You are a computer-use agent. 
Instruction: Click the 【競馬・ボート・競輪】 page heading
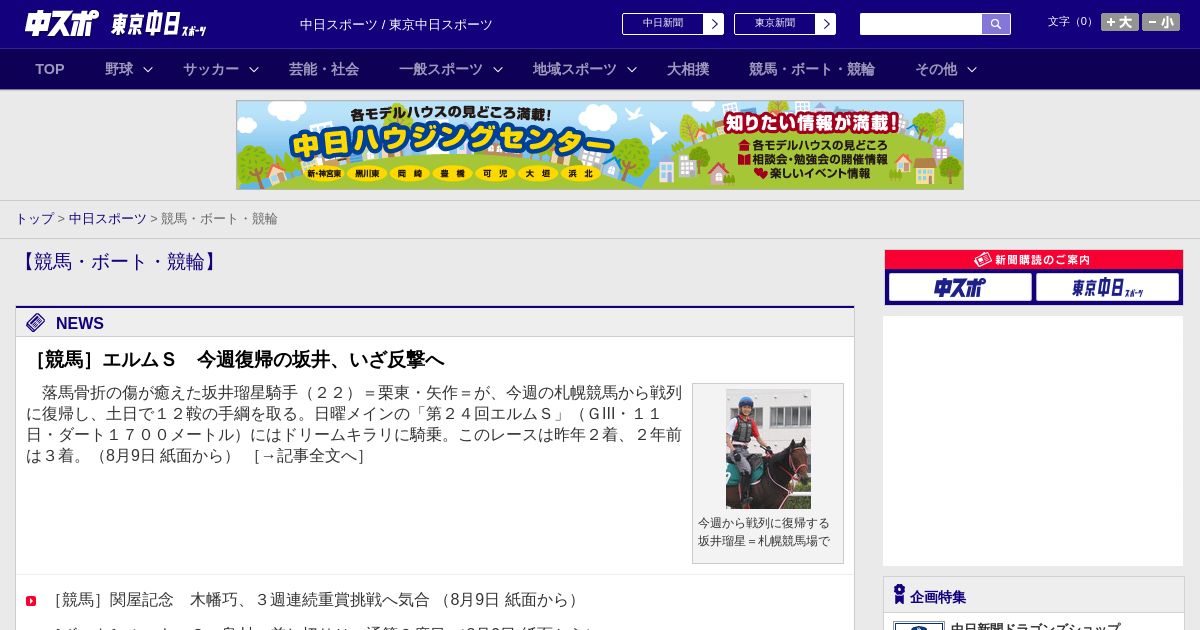119,262
